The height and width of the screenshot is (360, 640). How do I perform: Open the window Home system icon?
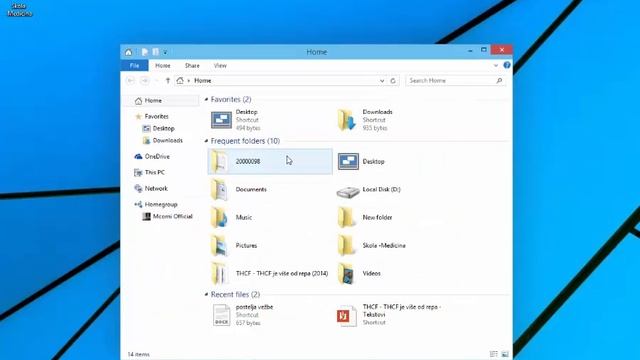point(129,52)
